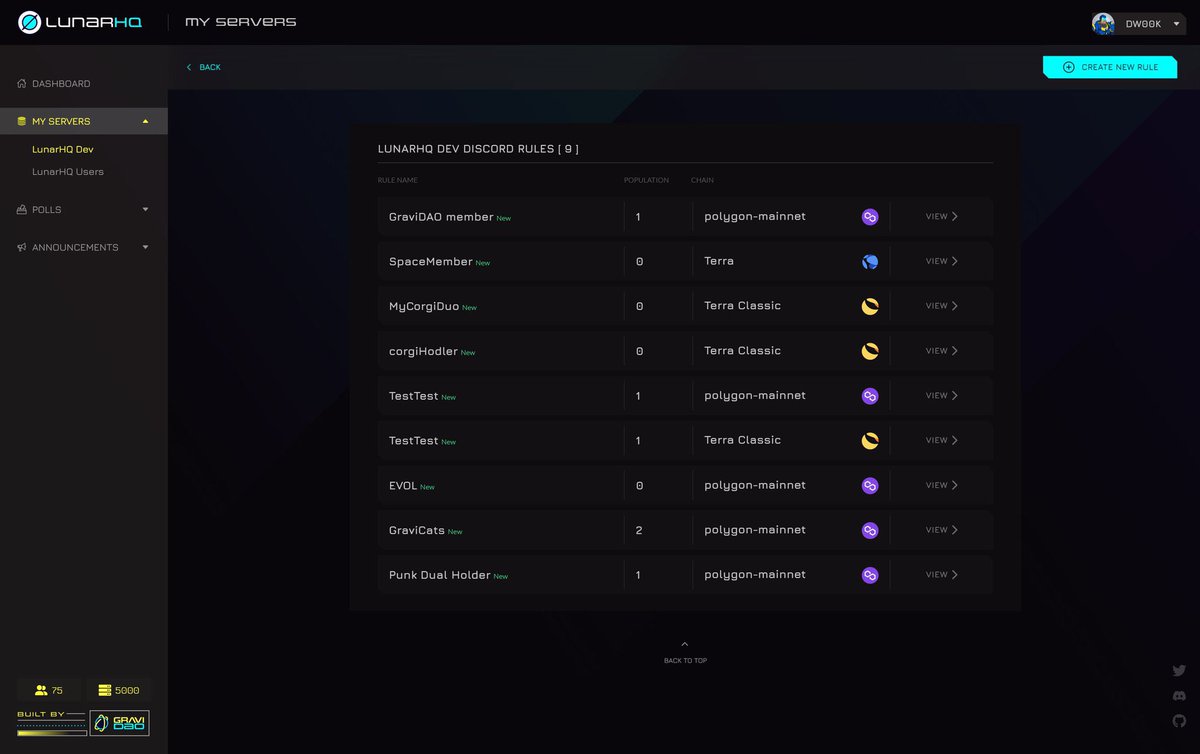The image size is (1200, 754).
Task: Select My Servers in the sidebar
Action: 61,121
